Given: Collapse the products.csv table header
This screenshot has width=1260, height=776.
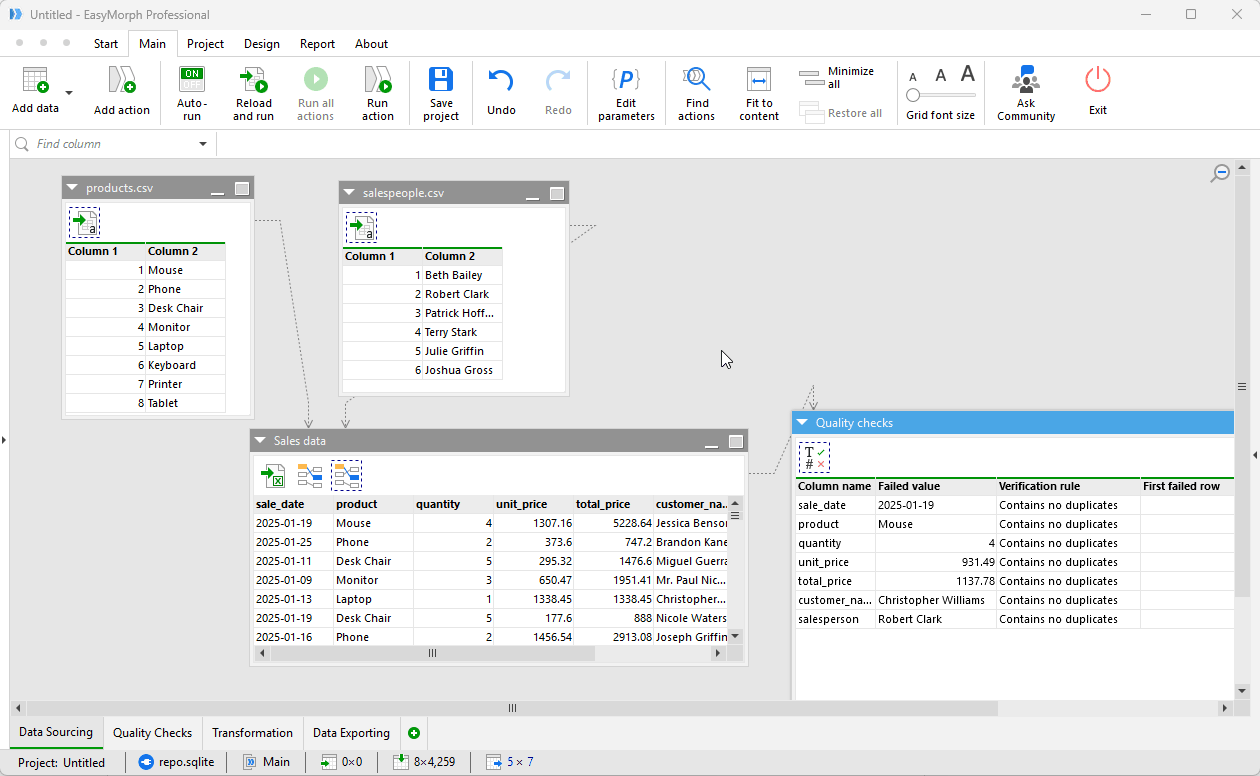Looking at the screenshot, I should [71, 186].
